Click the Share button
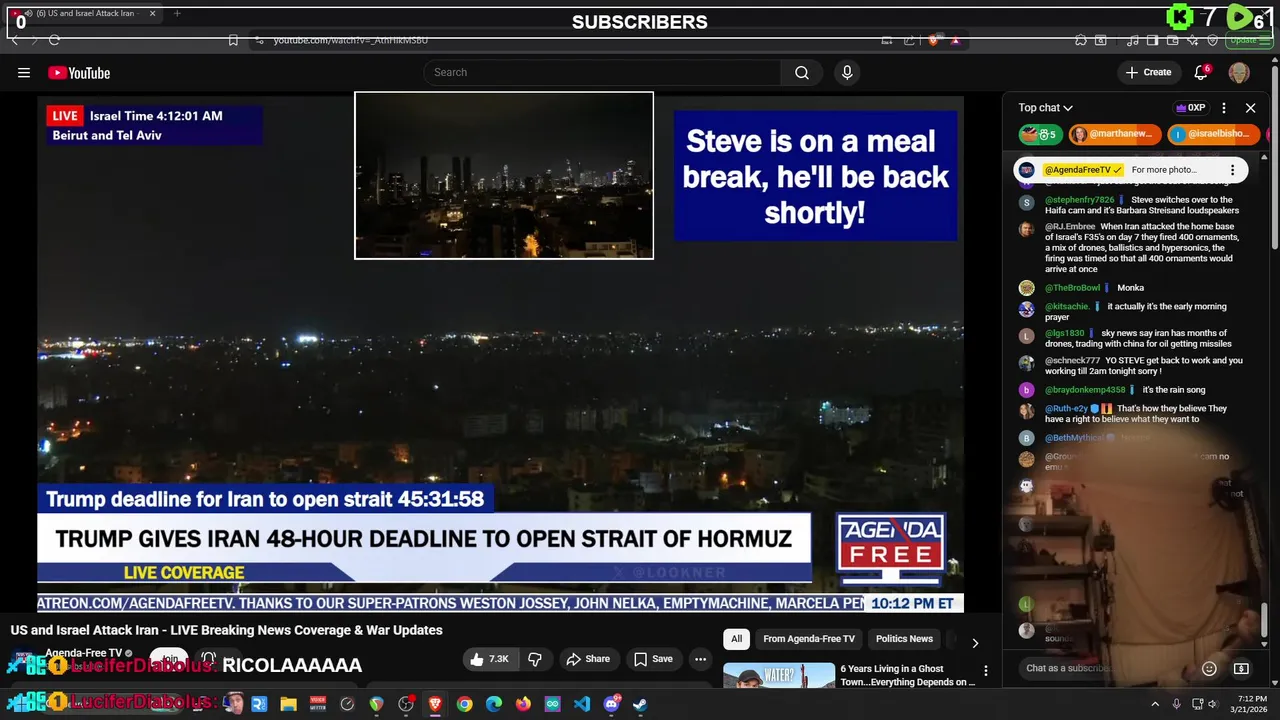This screenshot has height=720, width=1280. click(588, 659)
